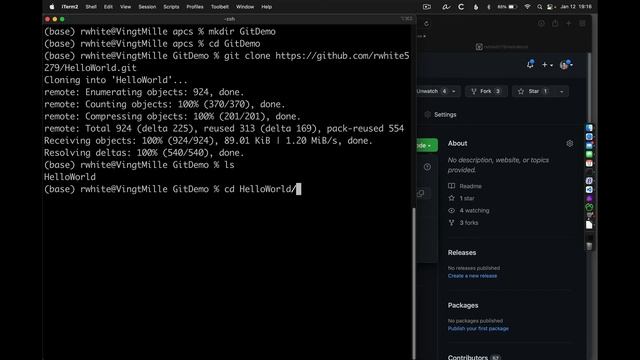Open the Wi-Fi menu bar icon

coord(527,7)
